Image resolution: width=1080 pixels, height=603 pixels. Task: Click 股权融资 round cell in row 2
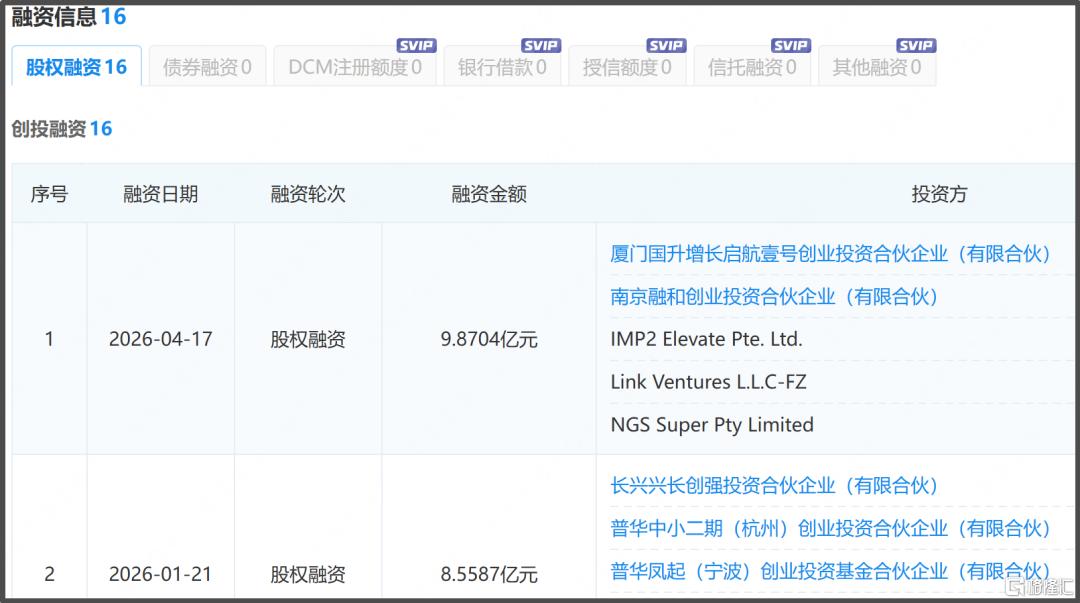[x=308, y=574]
